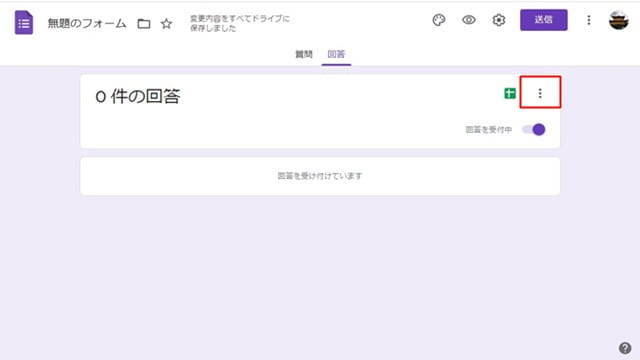Click the saved-to-Drive status text
Screen dimensions: 640x360
pyautogui.click(x=240, y=23)
